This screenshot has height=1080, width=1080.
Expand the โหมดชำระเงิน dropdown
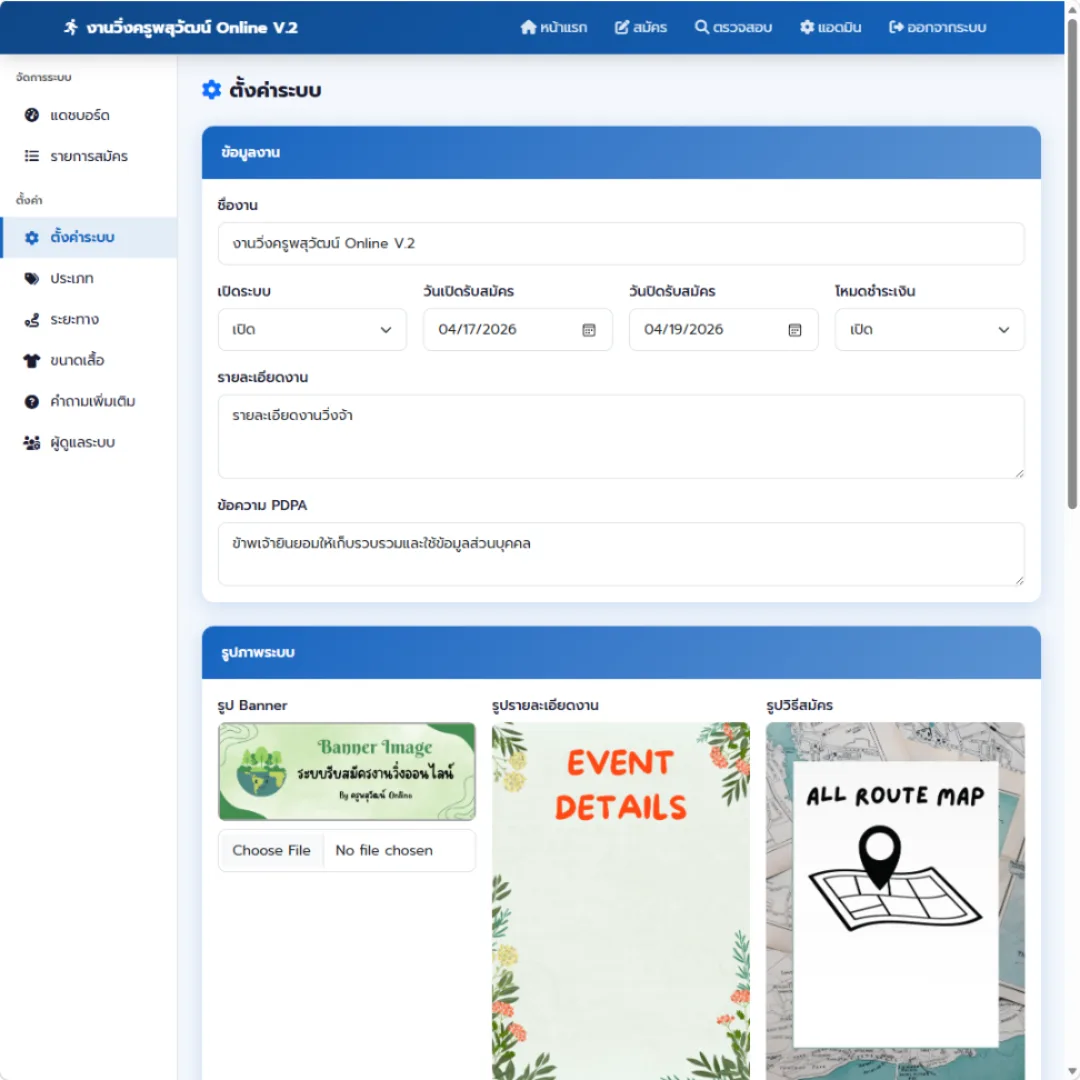click(x=929, y=330)
